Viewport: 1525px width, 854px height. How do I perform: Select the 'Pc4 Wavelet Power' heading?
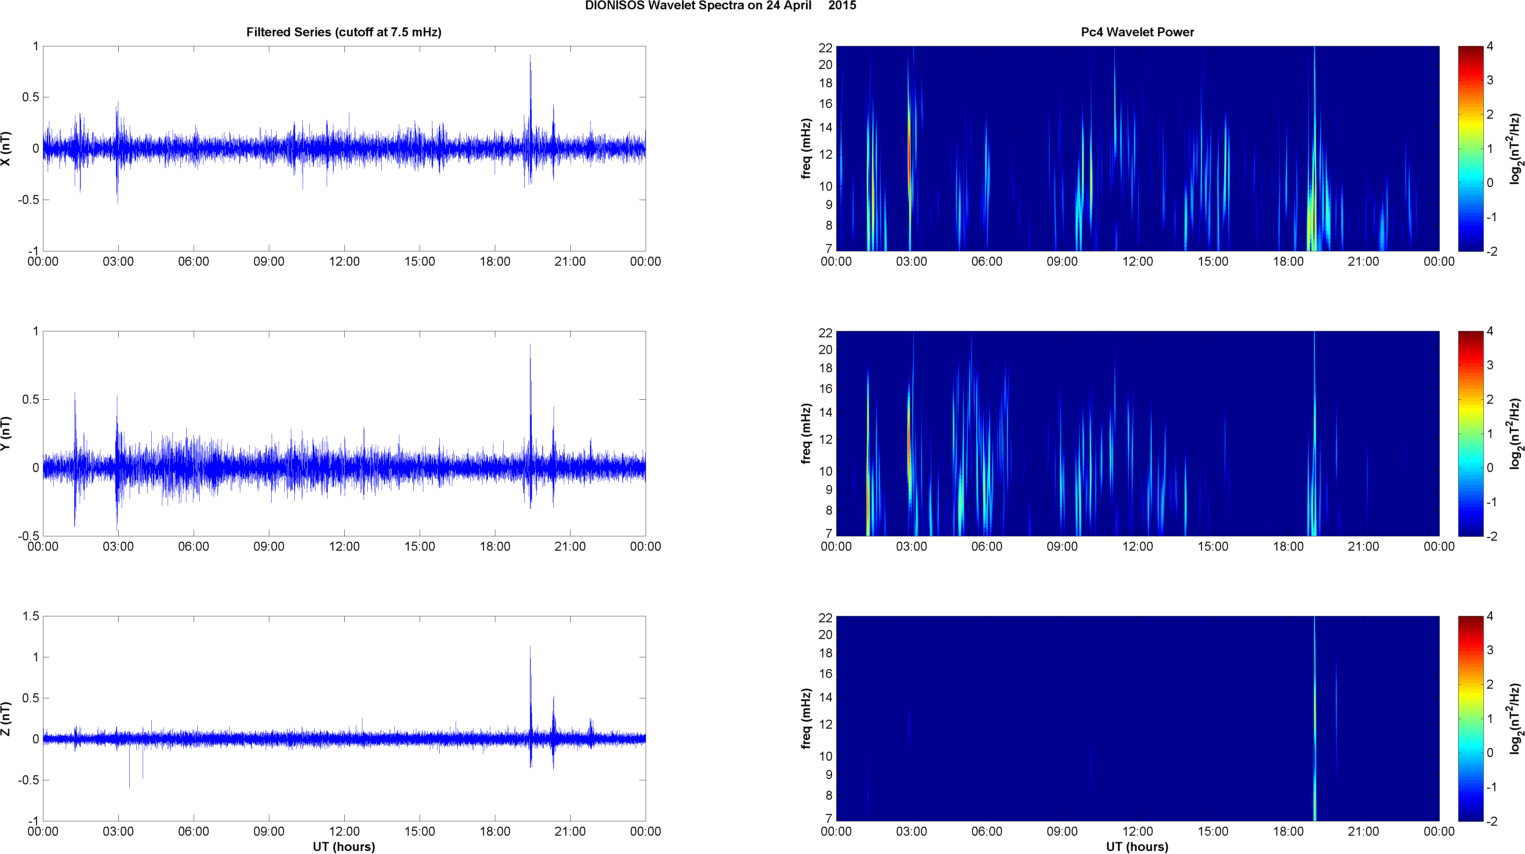[1137, 32]
